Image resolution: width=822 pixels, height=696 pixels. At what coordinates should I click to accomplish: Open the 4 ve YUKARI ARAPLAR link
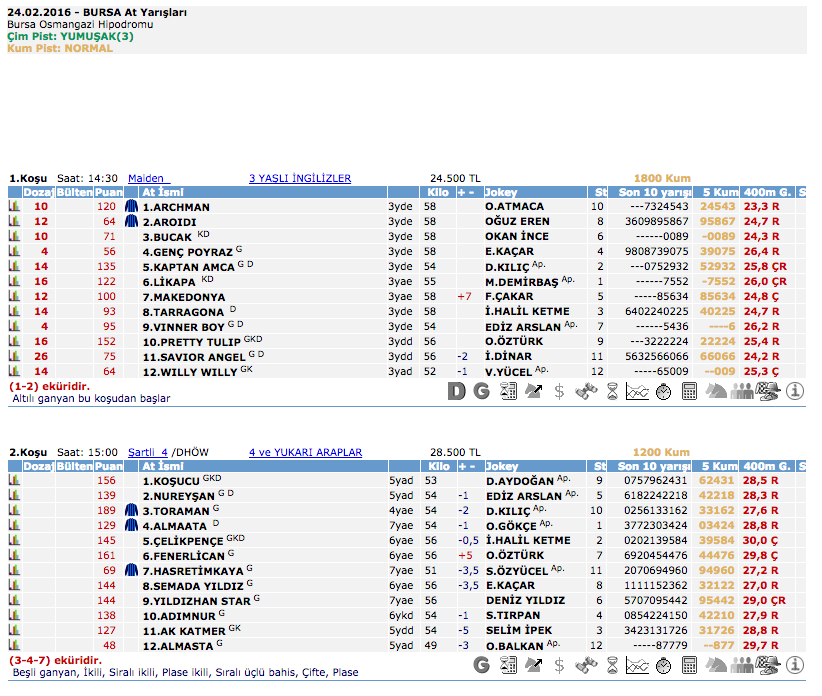point(305,452)
